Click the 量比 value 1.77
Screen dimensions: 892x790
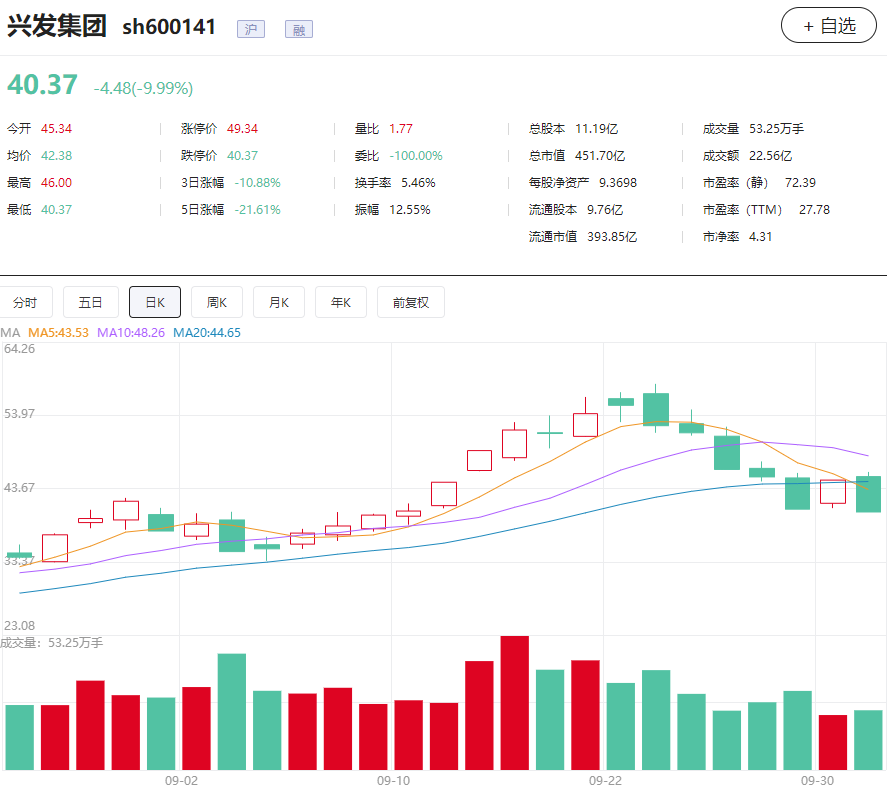(401, 129)
